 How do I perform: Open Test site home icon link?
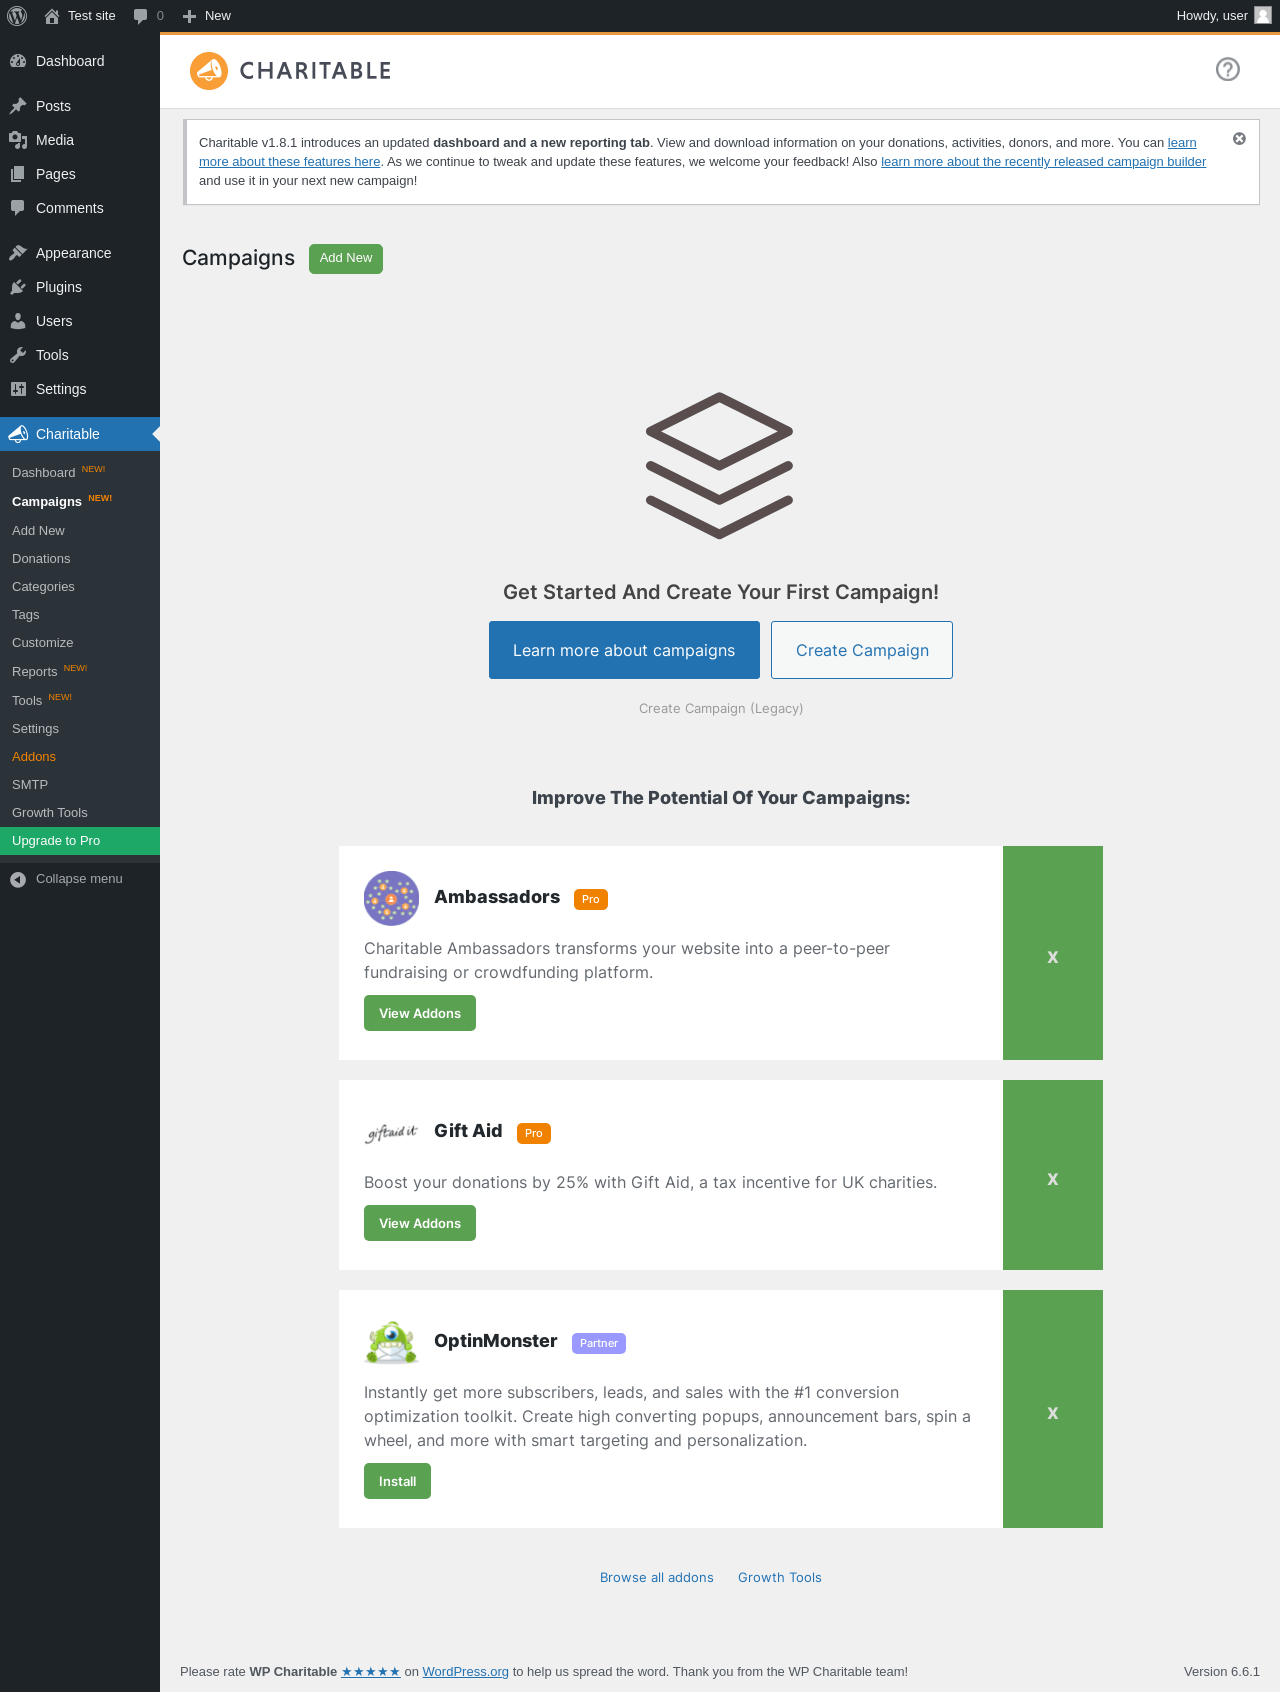point(52,16)
